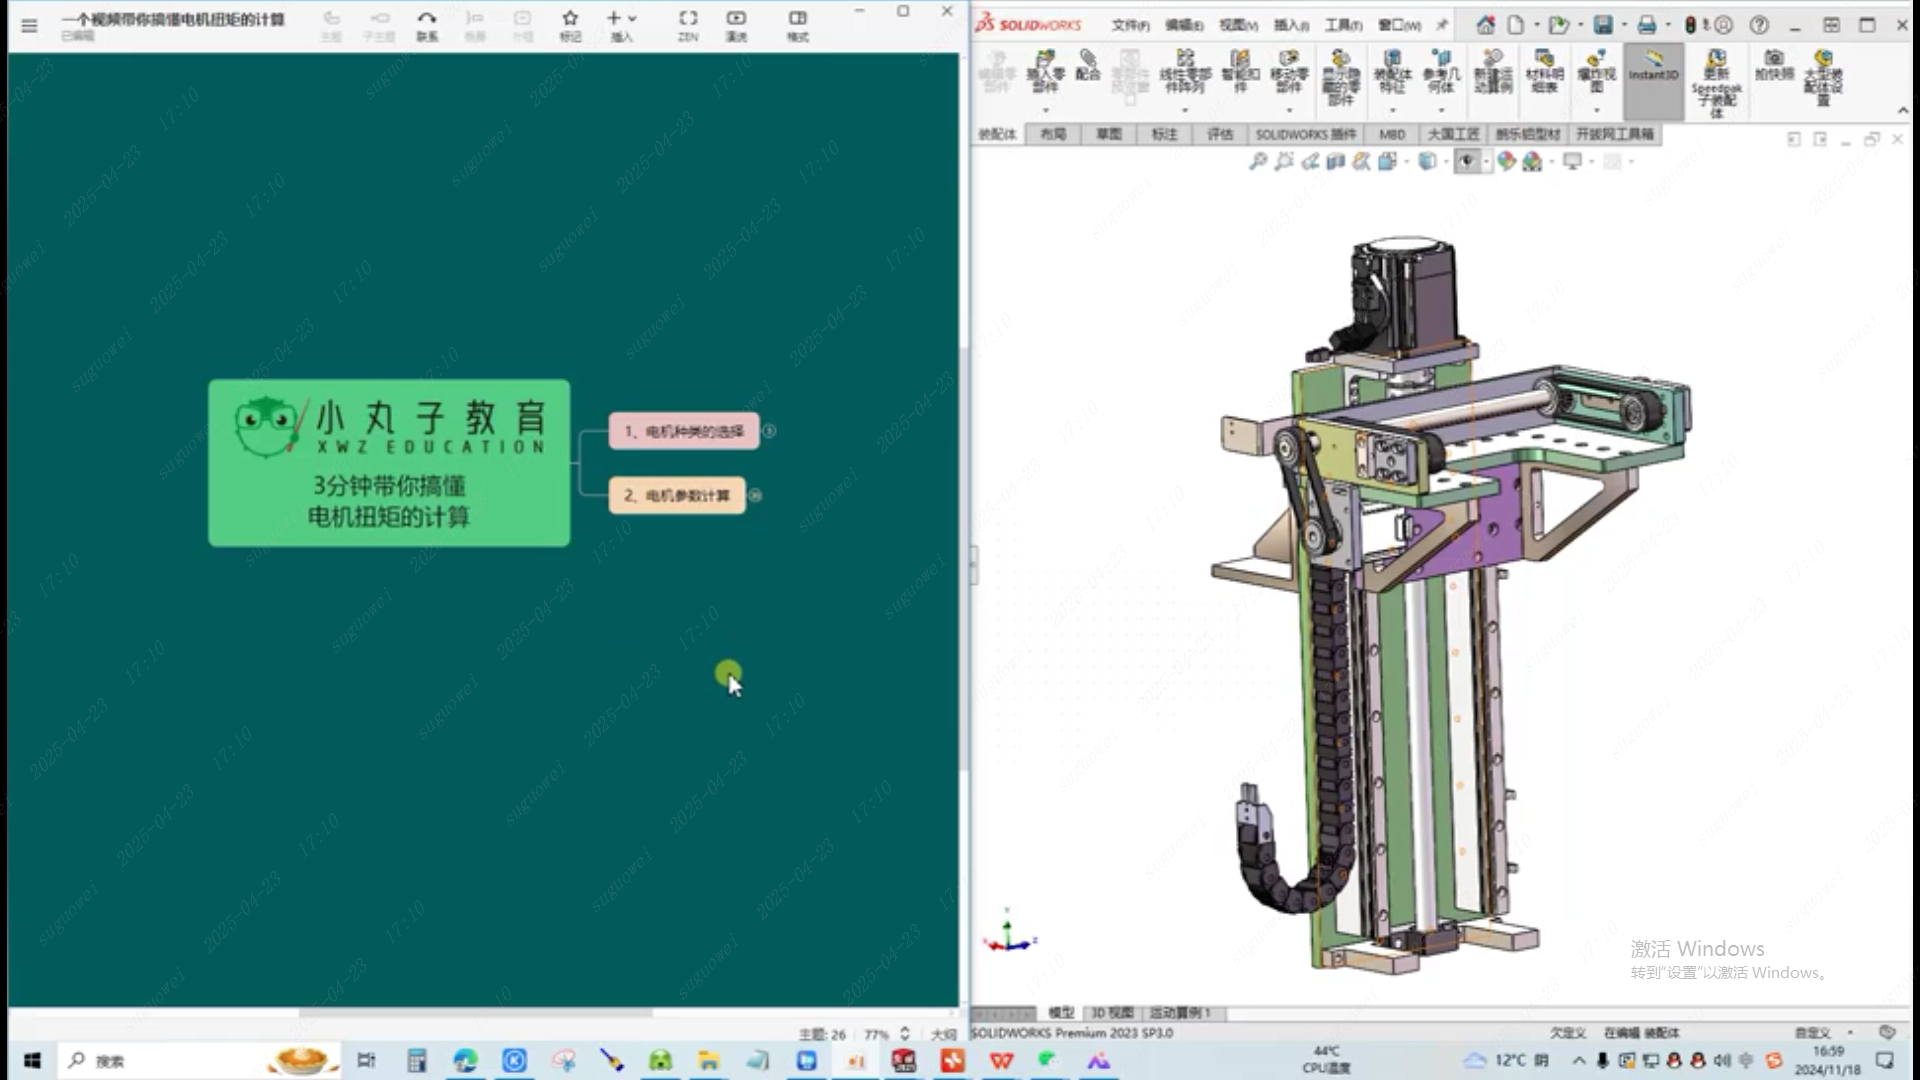Switch to Layout (布局) ribbon tab
The width and height of the screenshot is (1920, 1080).
point(1053,134)
